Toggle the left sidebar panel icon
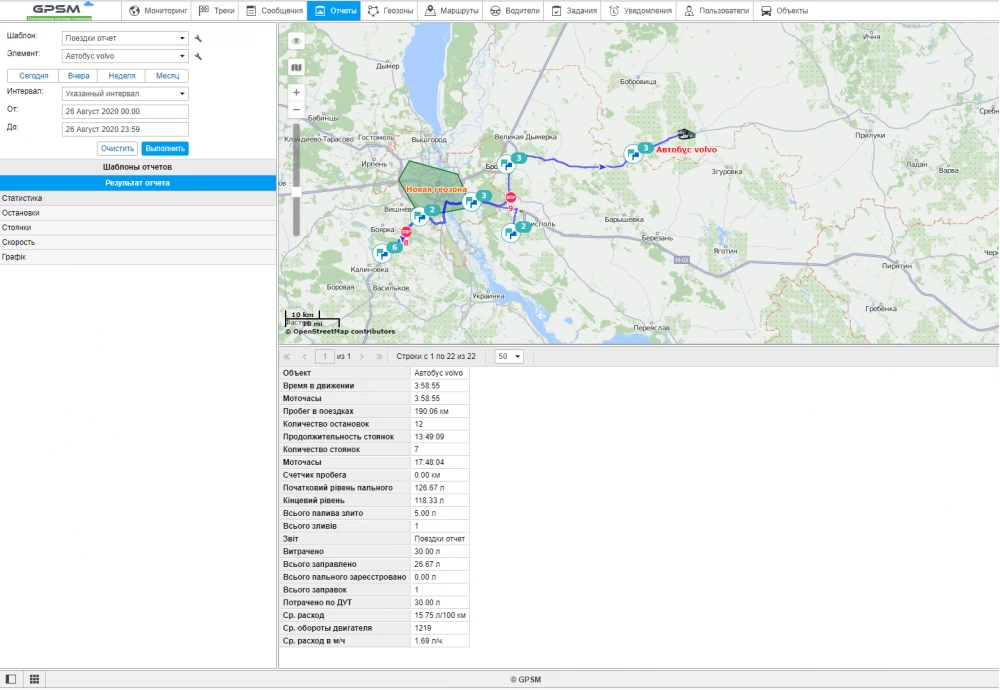This screenshot has height=690, width=1000. 11,679
